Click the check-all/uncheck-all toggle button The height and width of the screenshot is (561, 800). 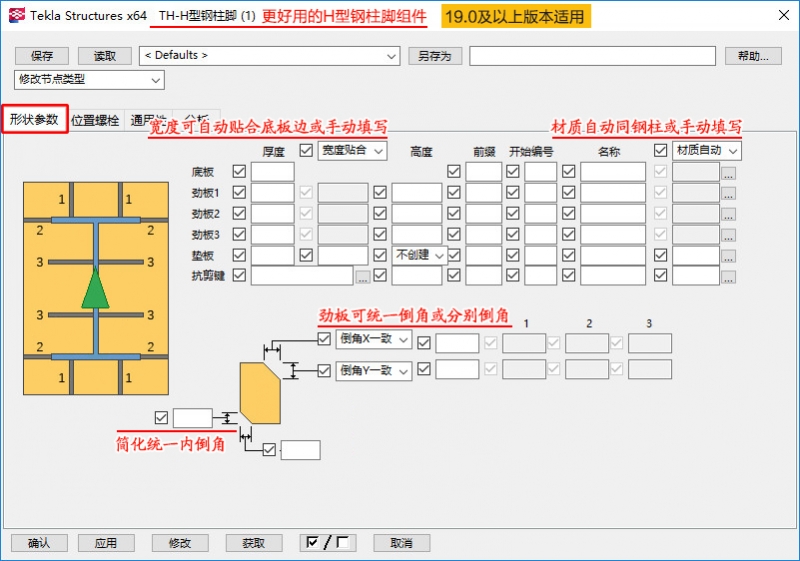point(328,543)
